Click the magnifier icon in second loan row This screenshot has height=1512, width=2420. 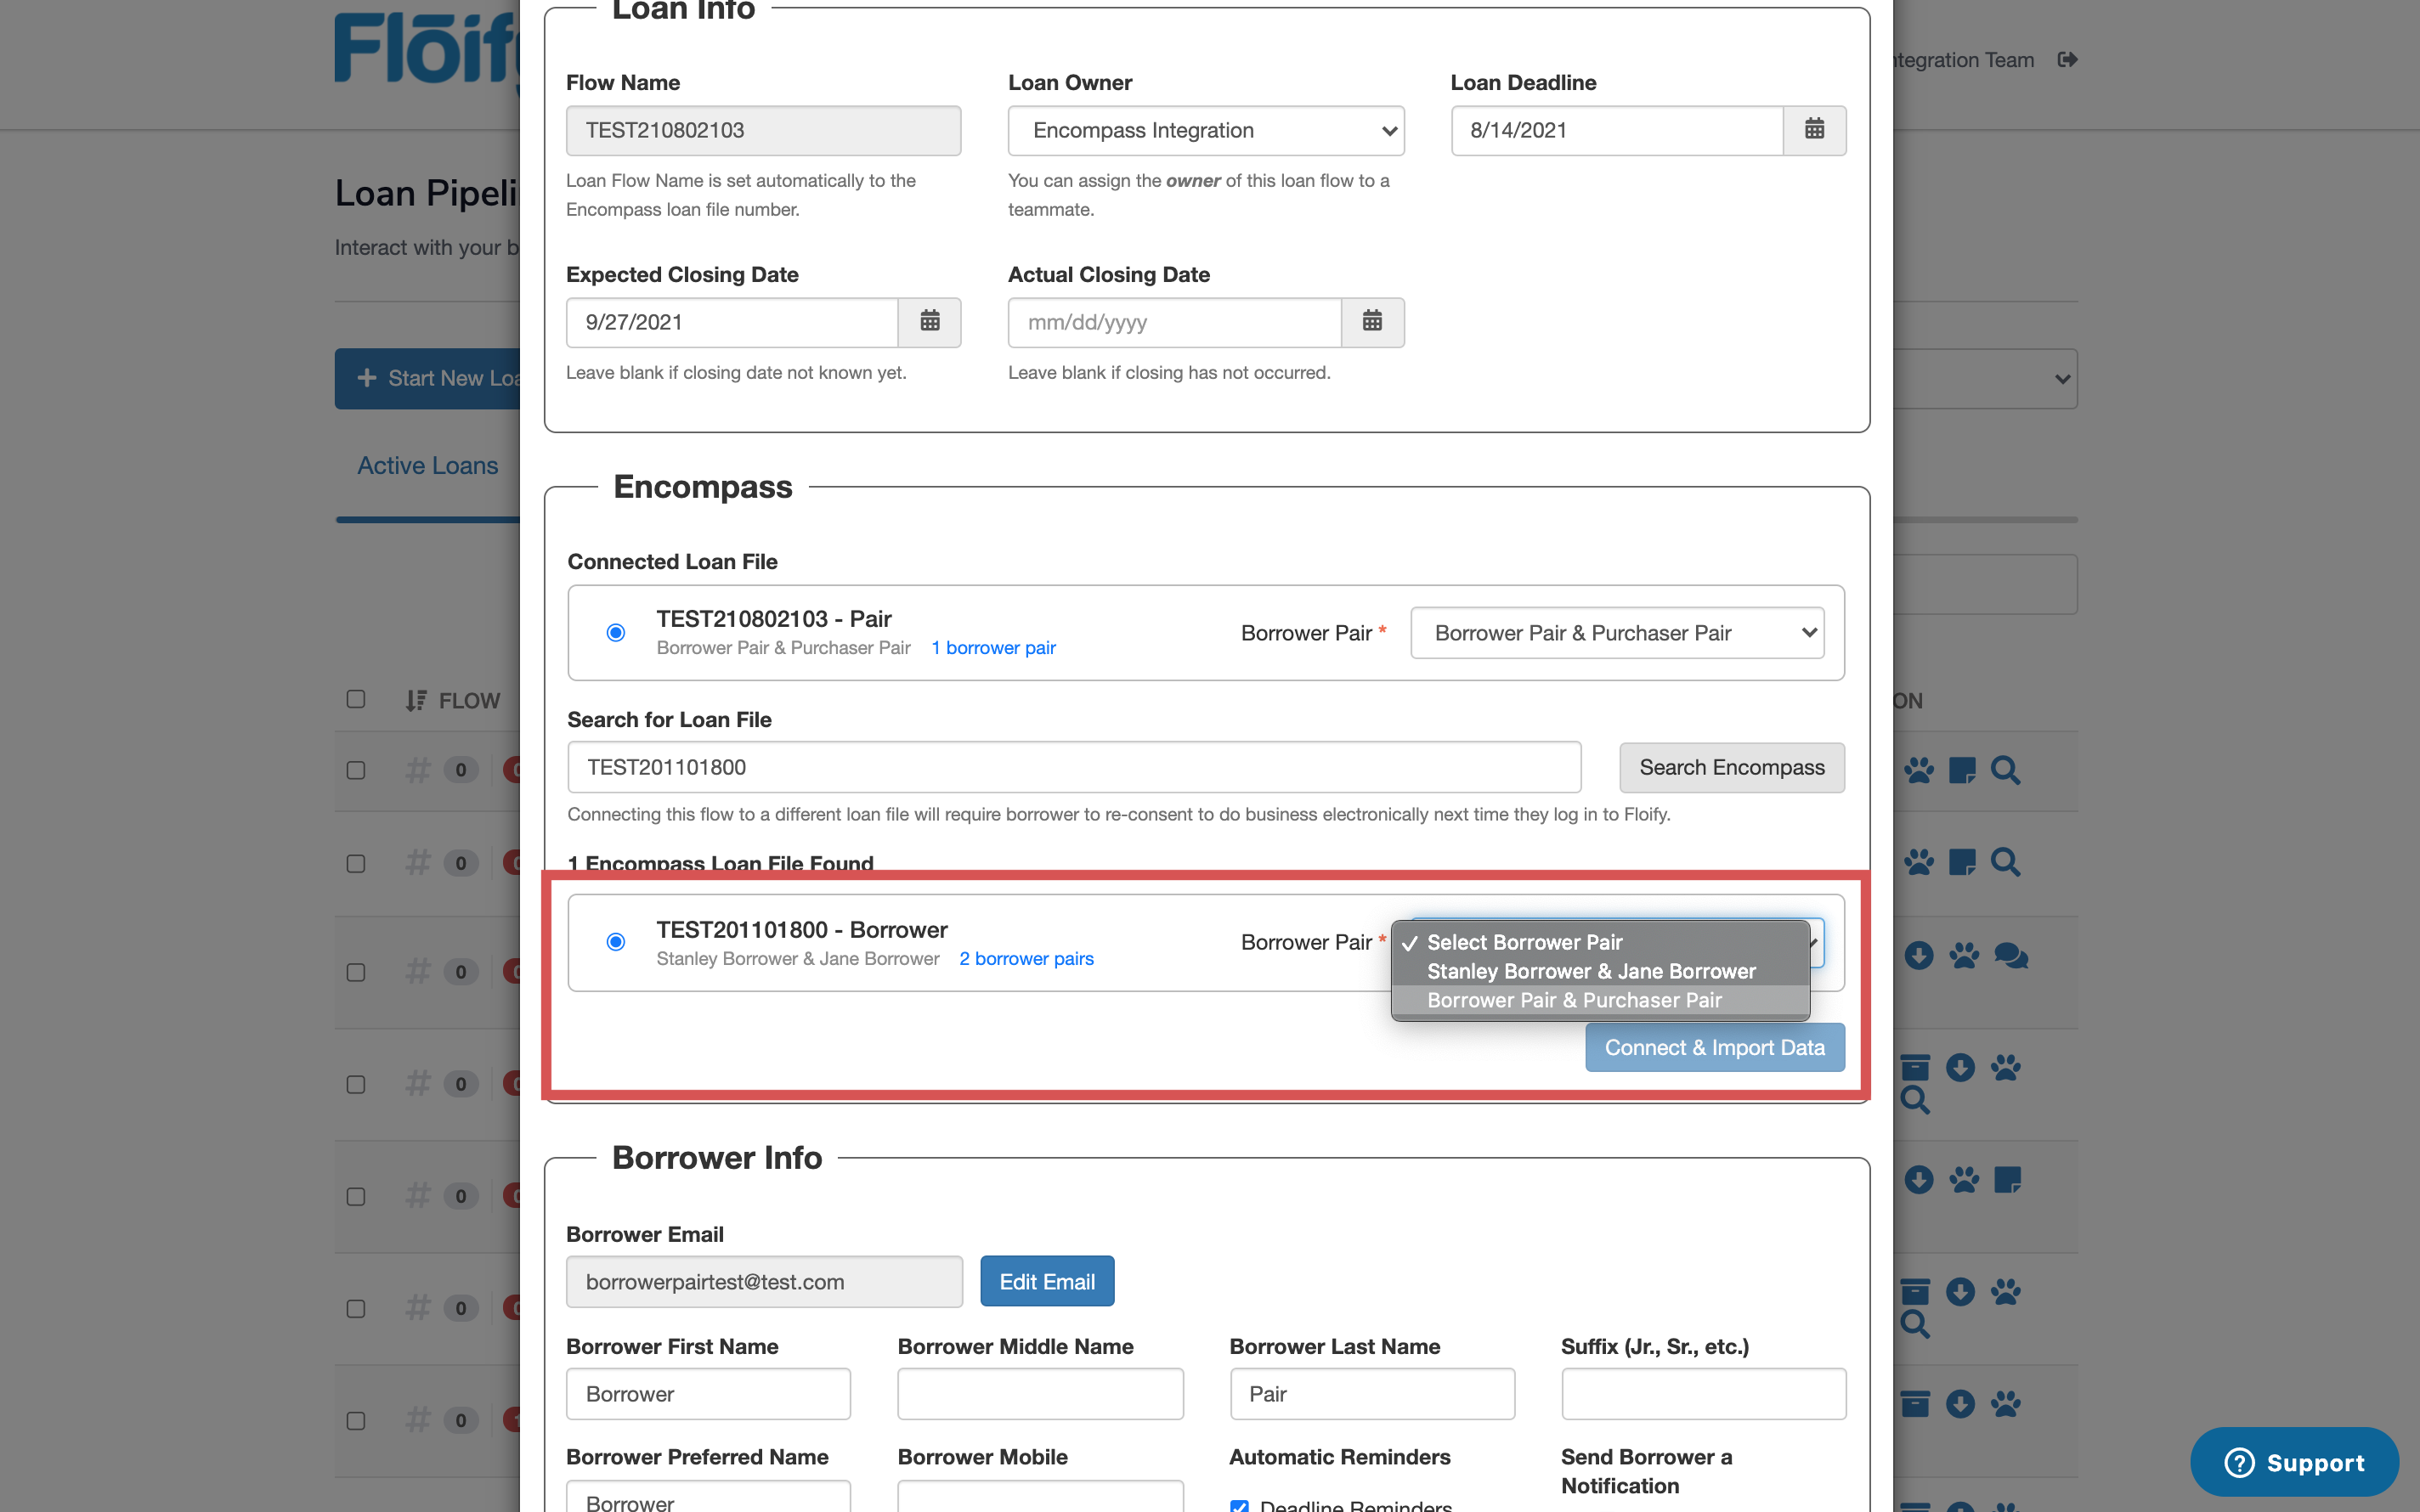point(2005,862)
